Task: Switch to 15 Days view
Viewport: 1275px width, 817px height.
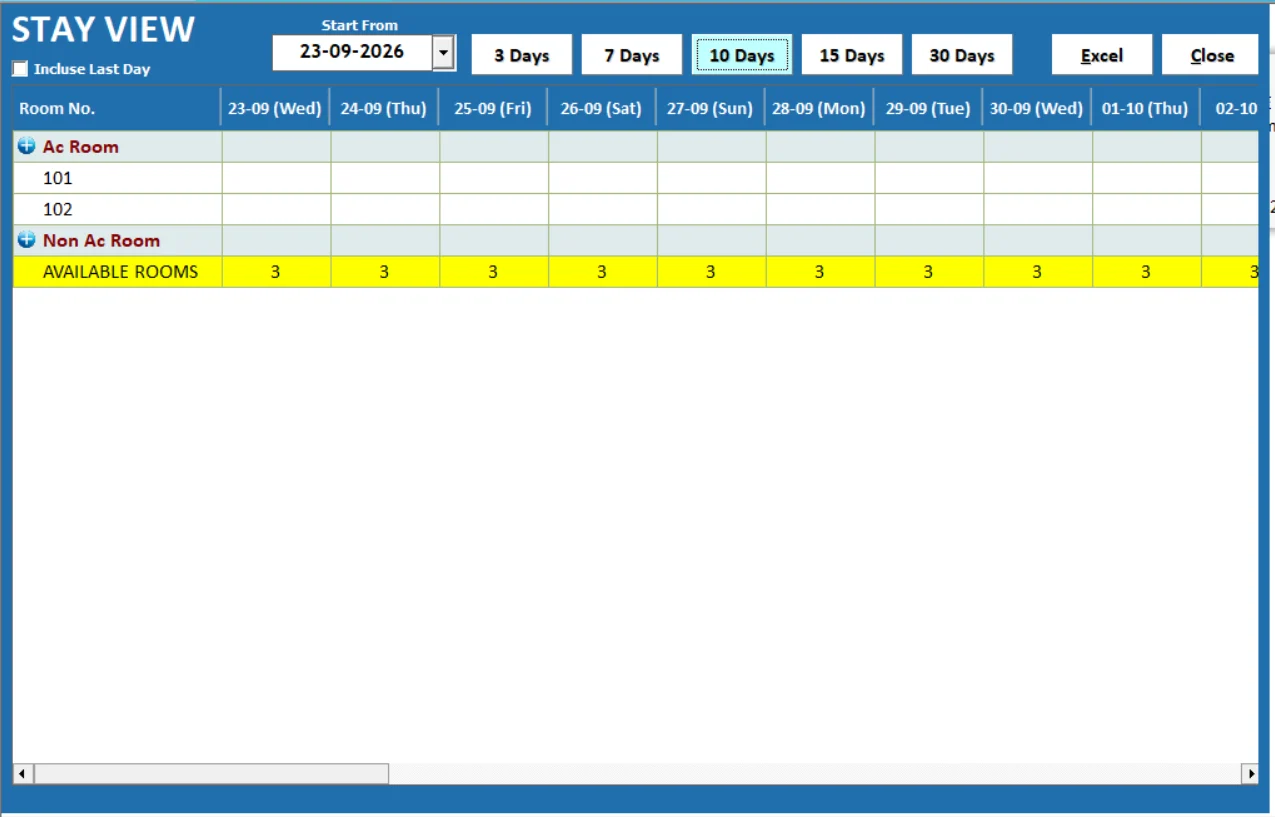Action: point(852,55)
